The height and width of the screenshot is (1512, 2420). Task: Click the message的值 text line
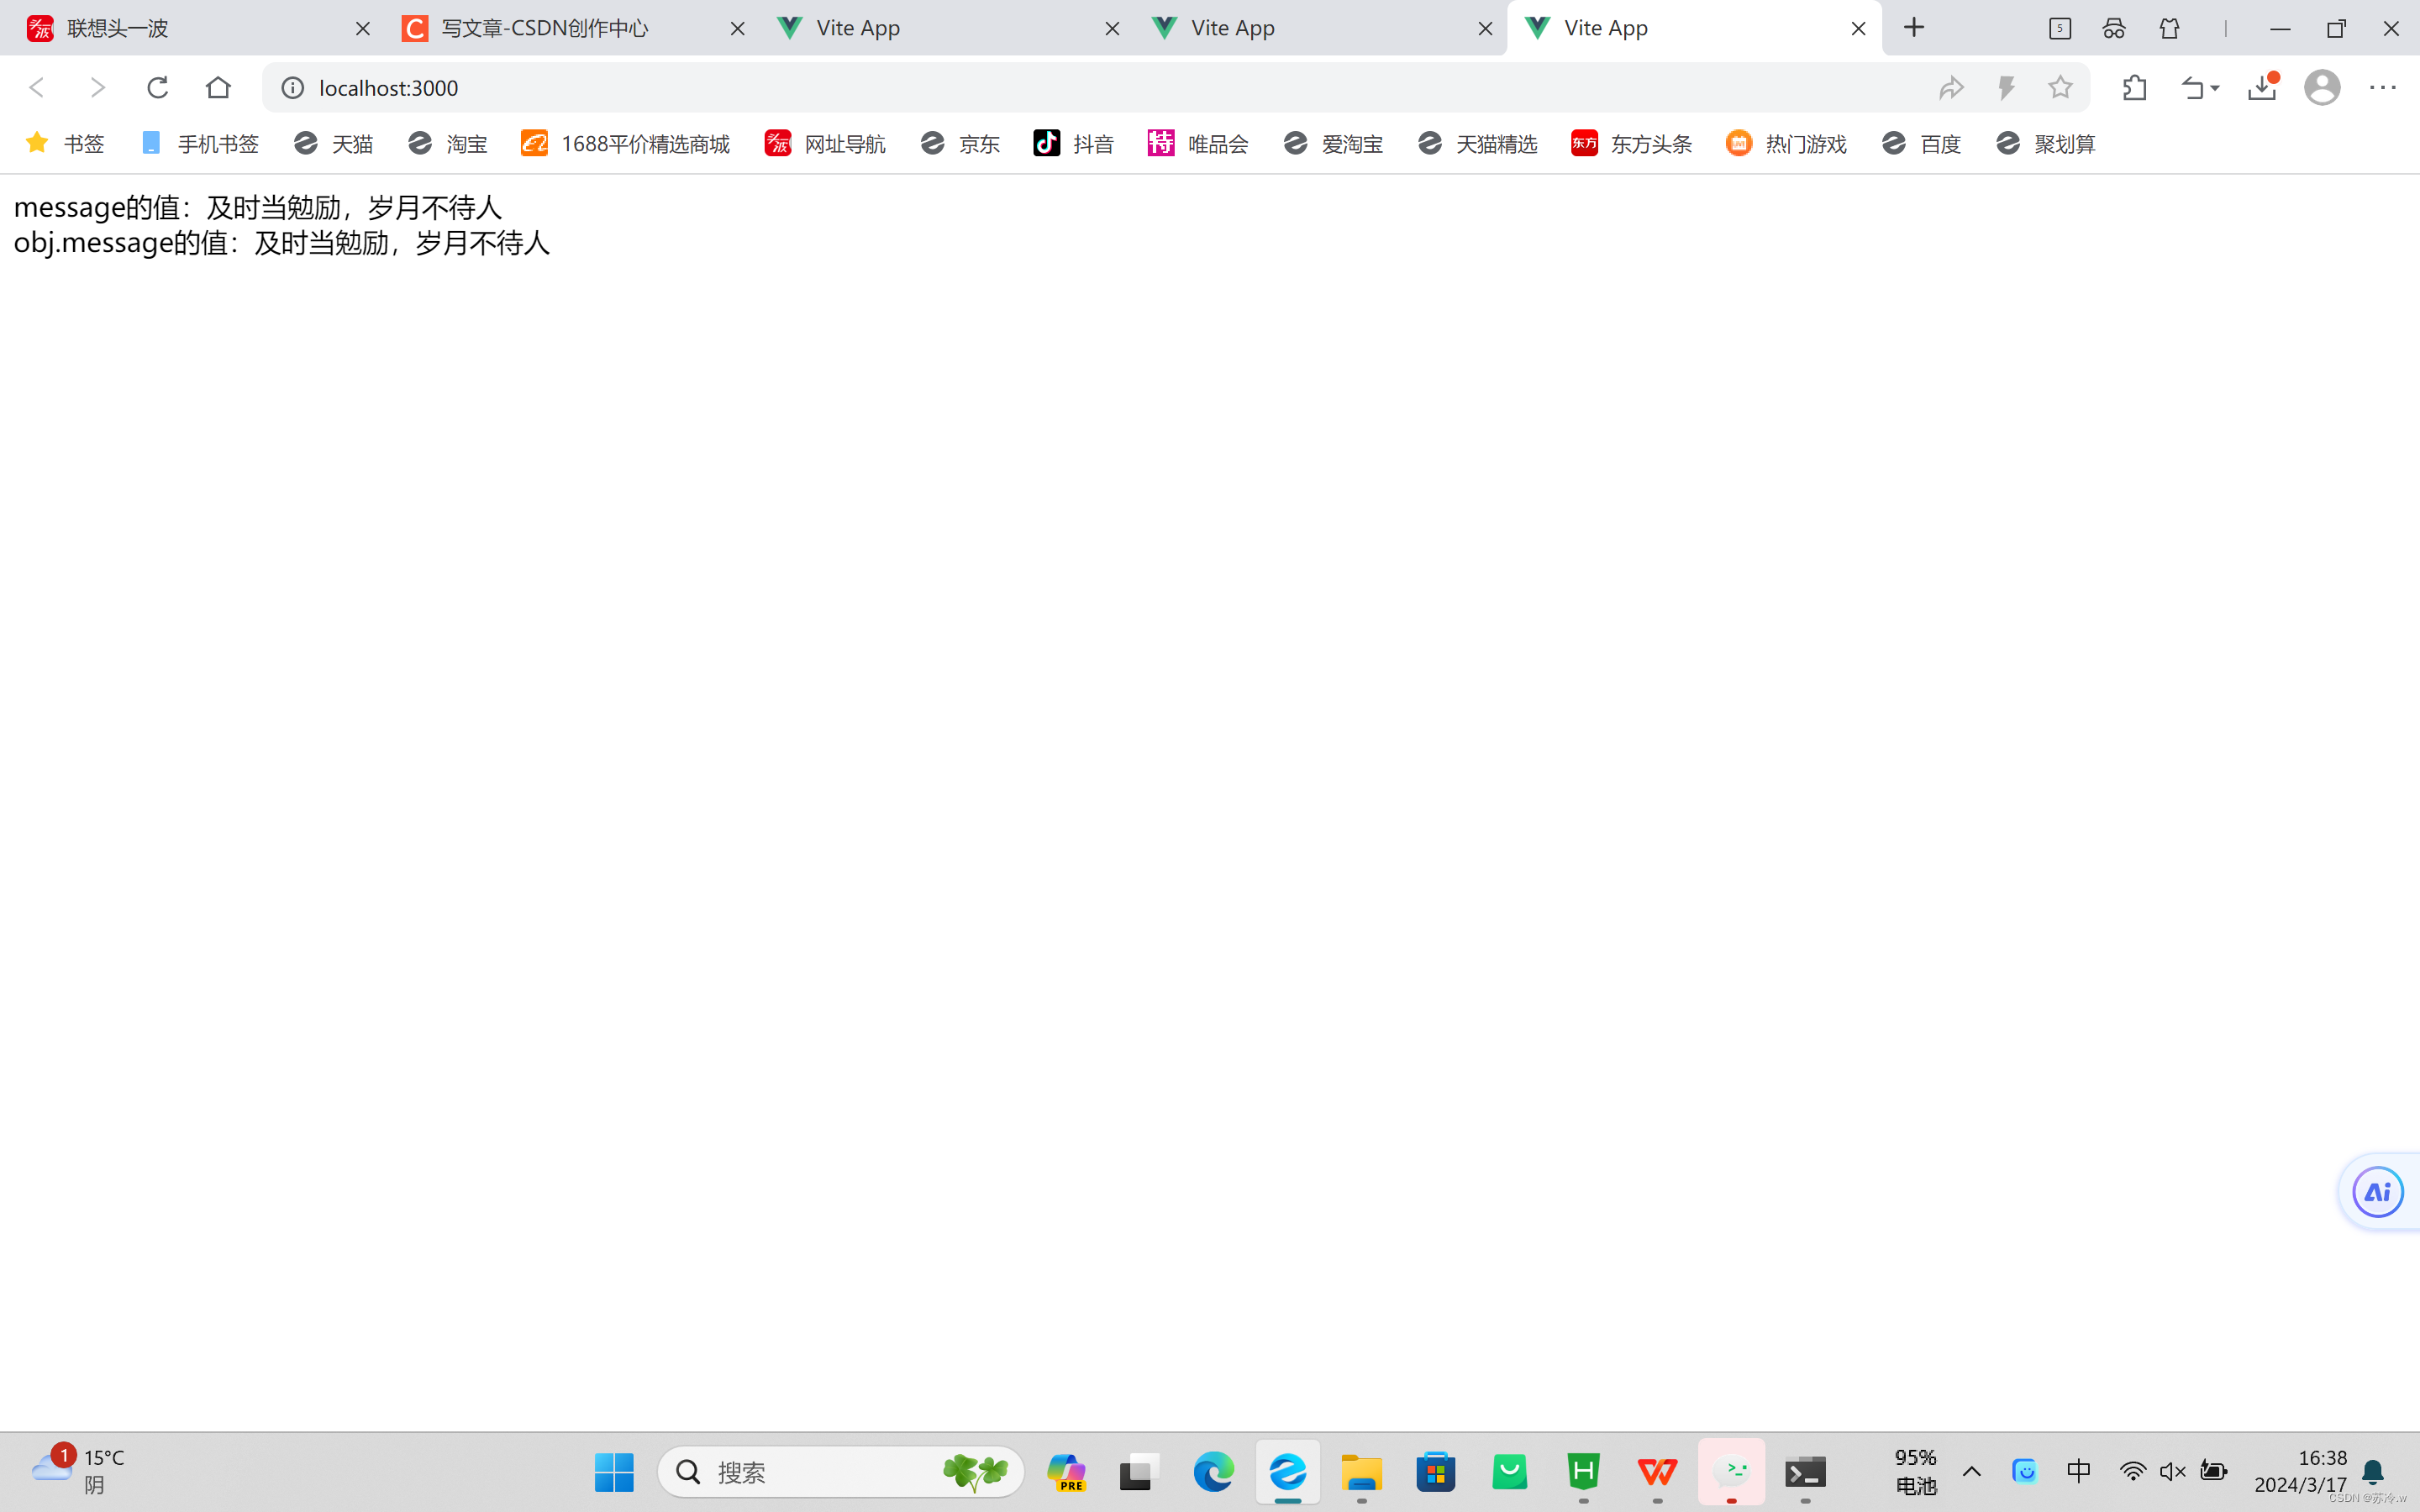tap(258, 208)
